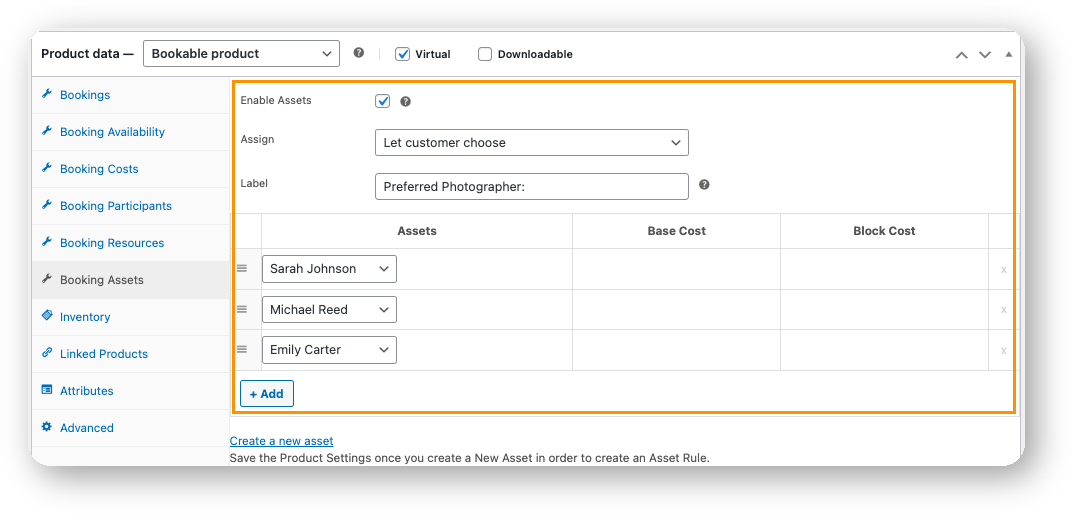The height and width of the screenshot is (520, 1079).
Task: Click the tag icon beside Inventory
Action: pyautogui.click(x=47, y=316)
